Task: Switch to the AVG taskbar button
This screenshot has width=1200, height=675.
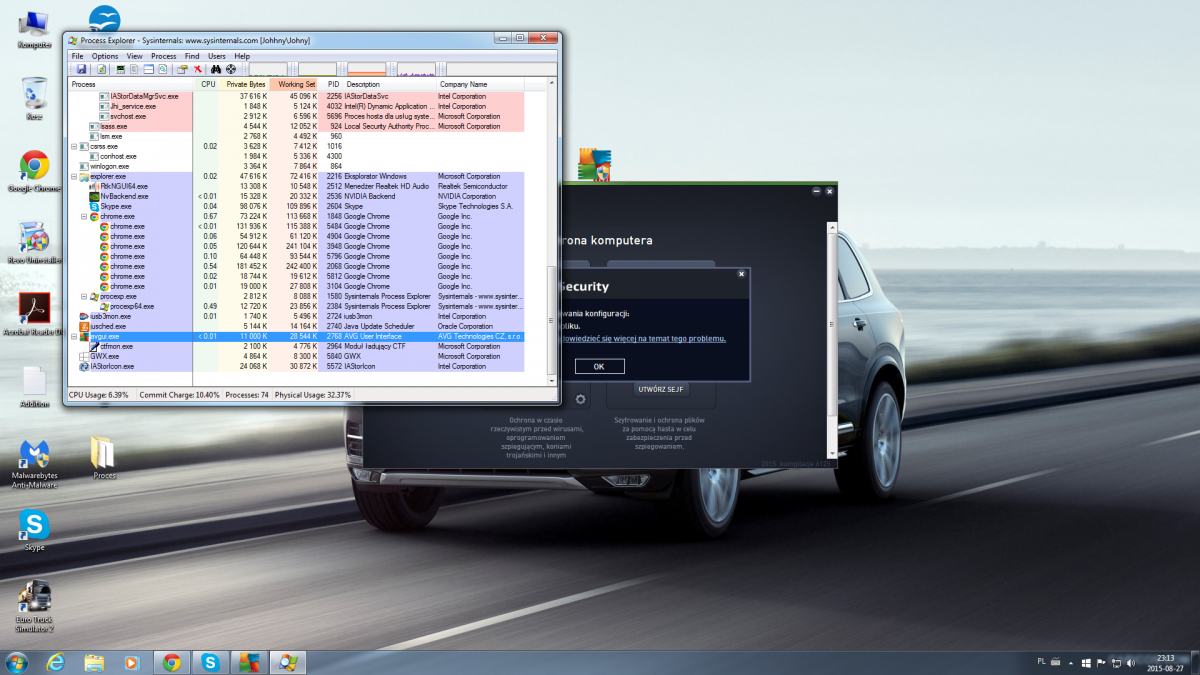Action: click(247, 662)
